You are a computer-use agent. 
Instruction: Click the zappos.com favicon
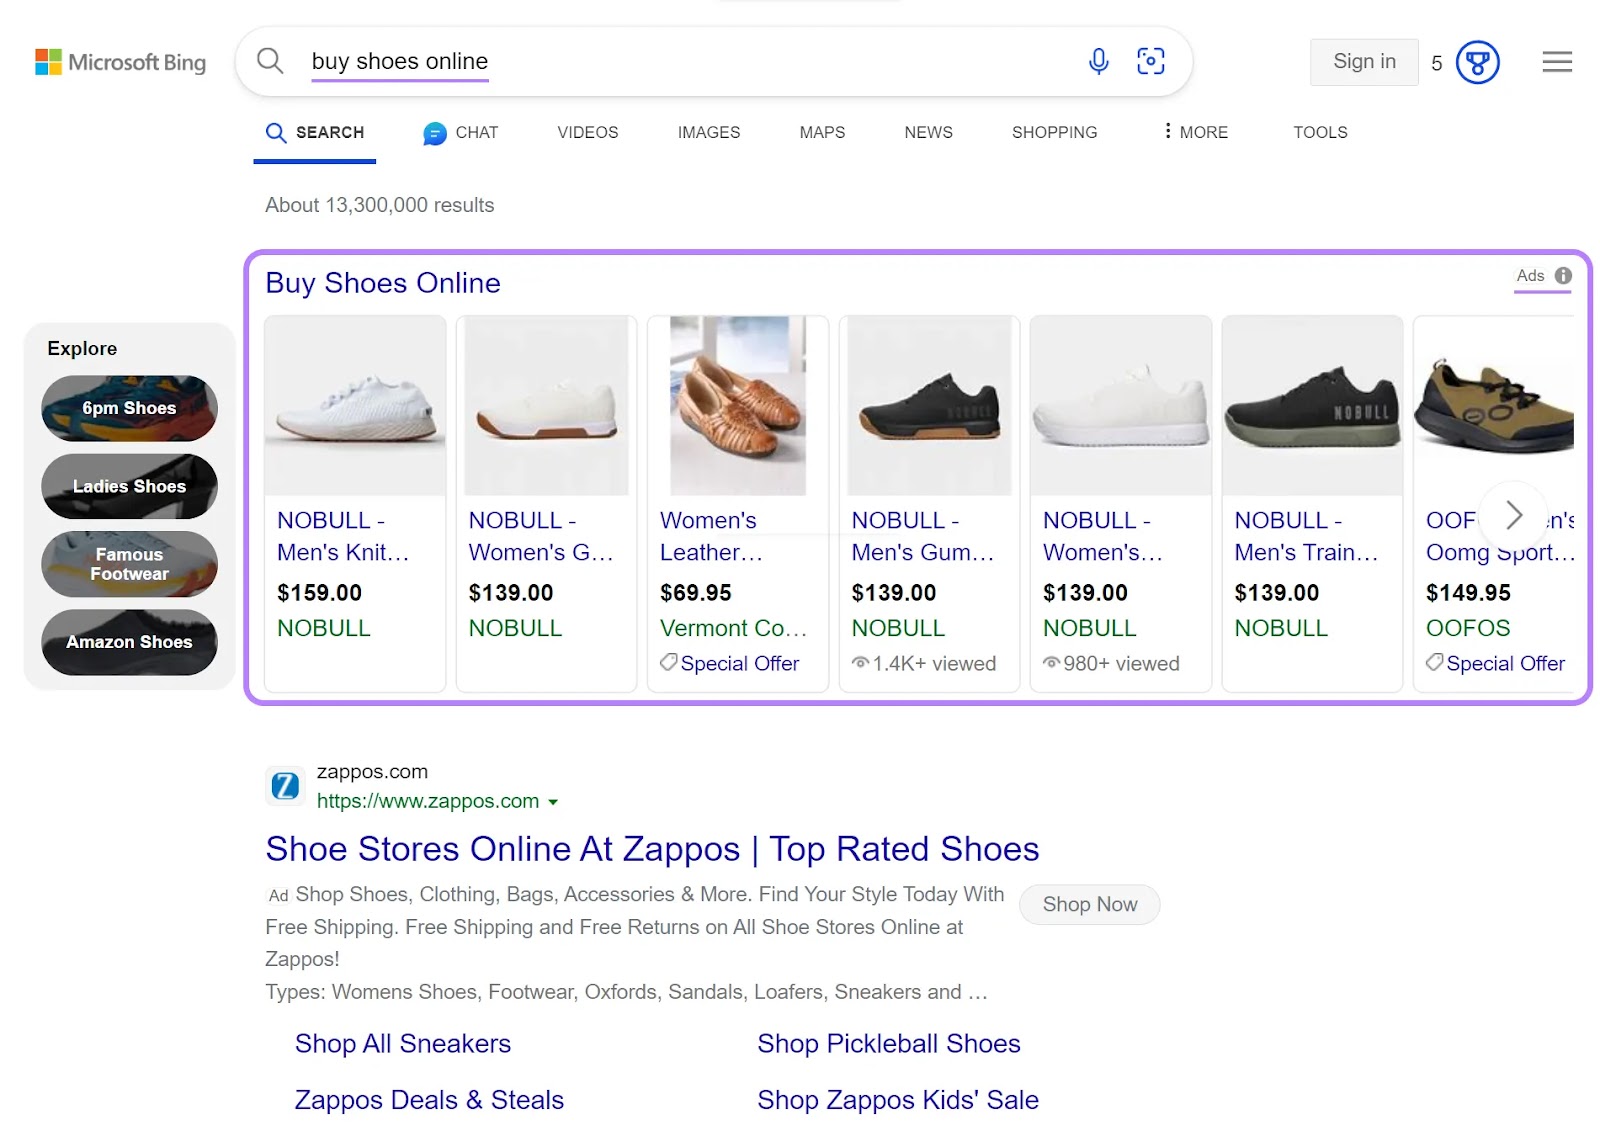coord(285,786)
